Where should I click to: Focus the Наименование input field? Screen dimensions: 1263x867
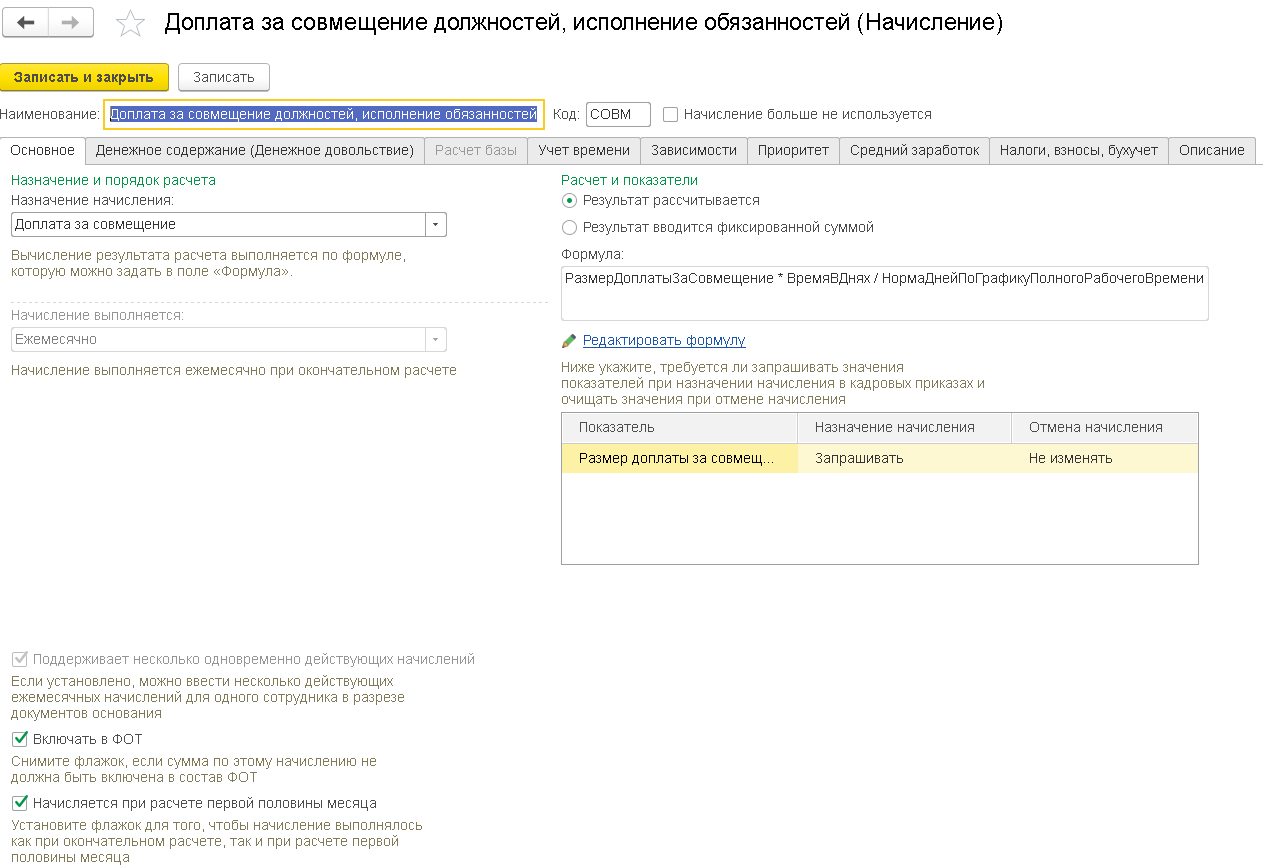coord(324,114)
